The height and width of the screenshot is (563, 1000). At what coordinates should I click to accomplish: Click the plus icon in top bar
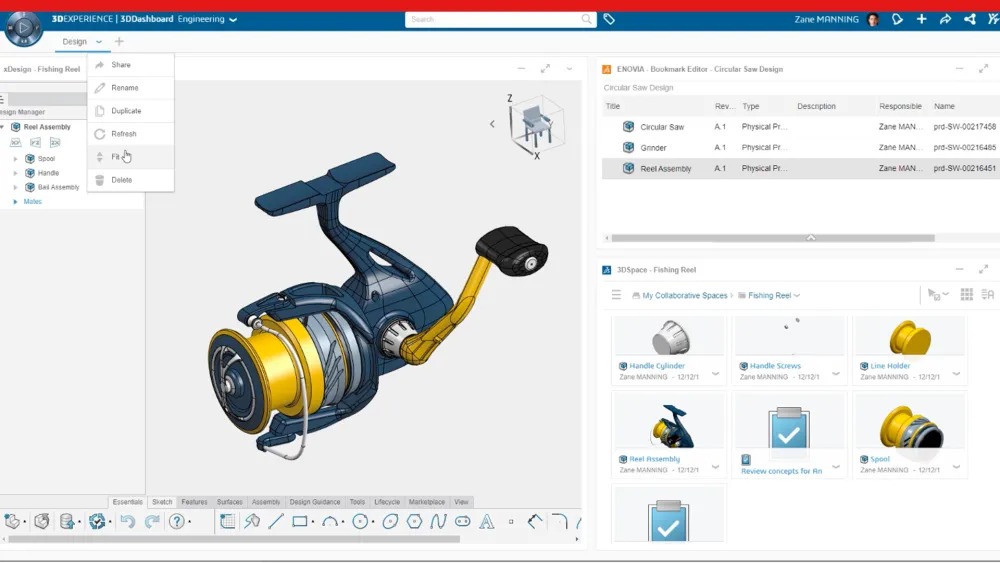pyautogui.click(x=921, y=19)
